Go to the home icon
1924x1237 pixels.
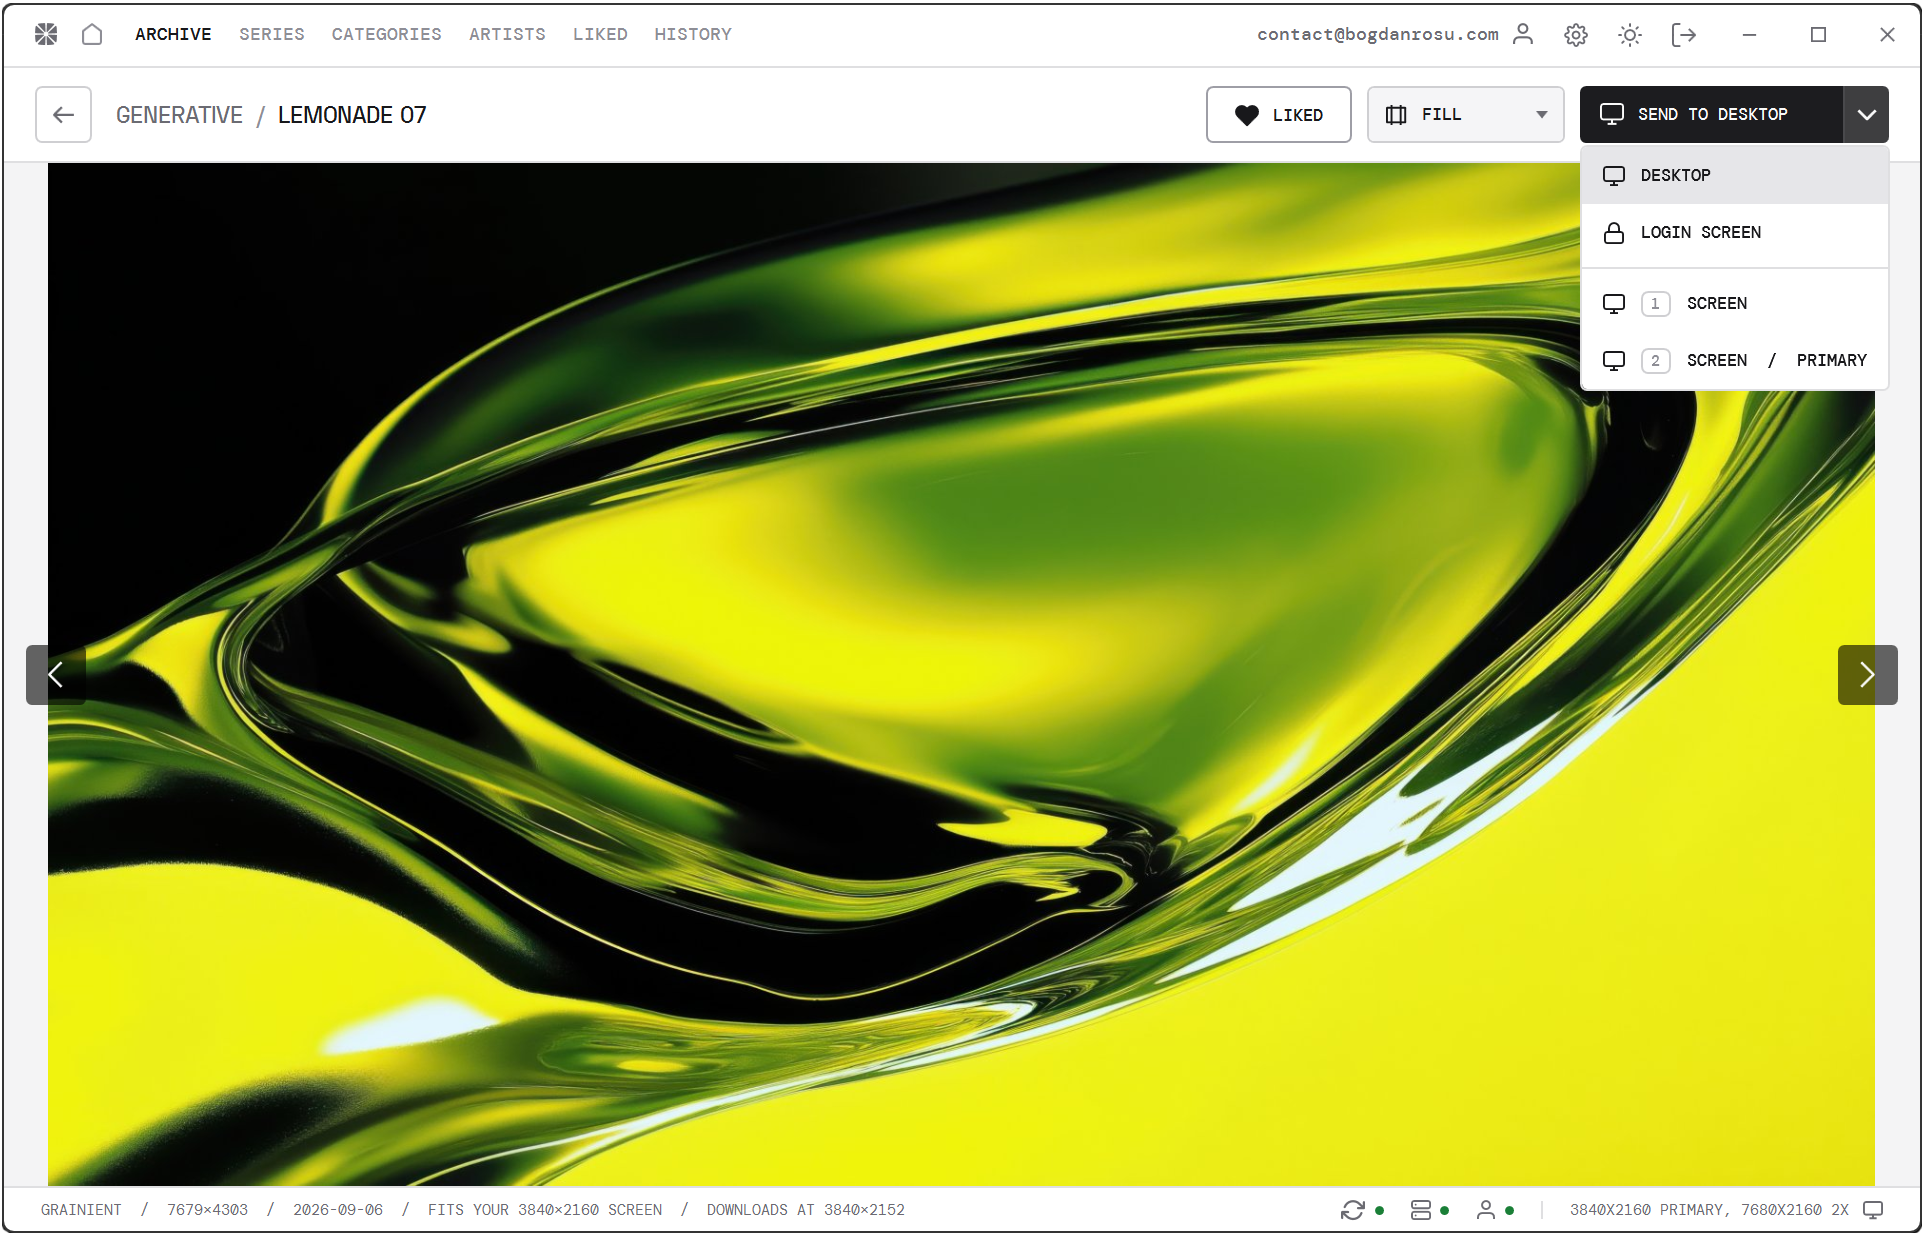pyautogui.click(x=92, y=34)
